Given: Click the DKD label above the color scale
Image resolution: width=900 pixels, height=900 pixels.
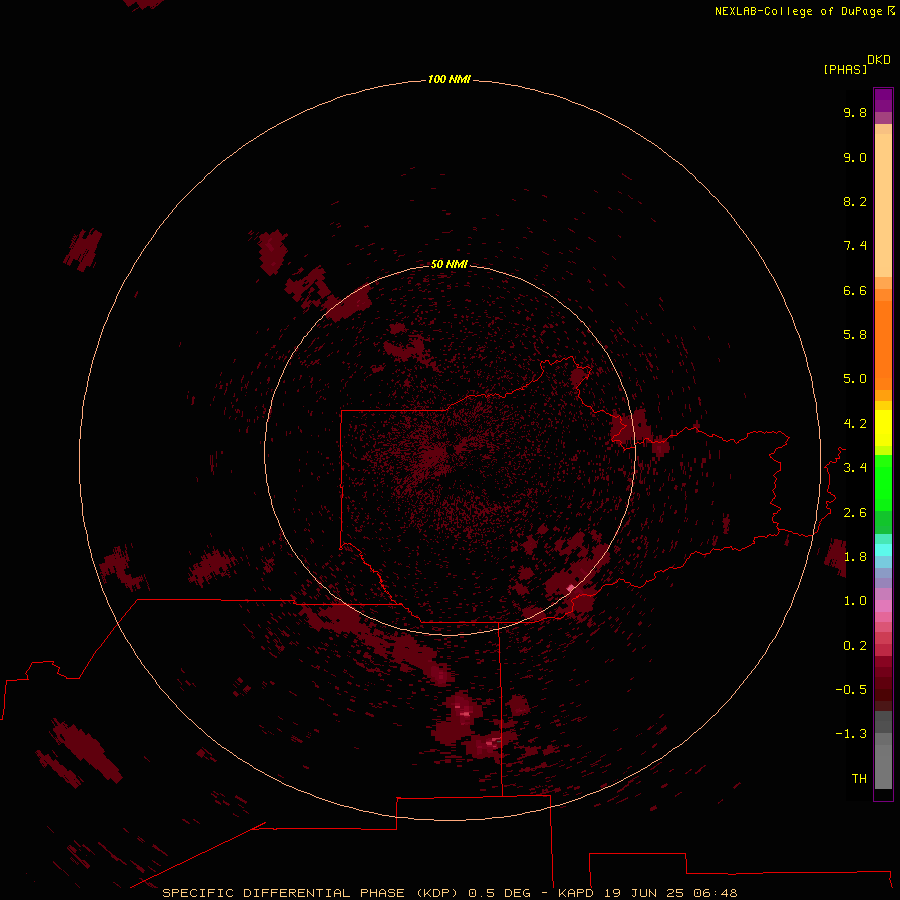Looking at the screenshot, I should click(x=879, y=60).
